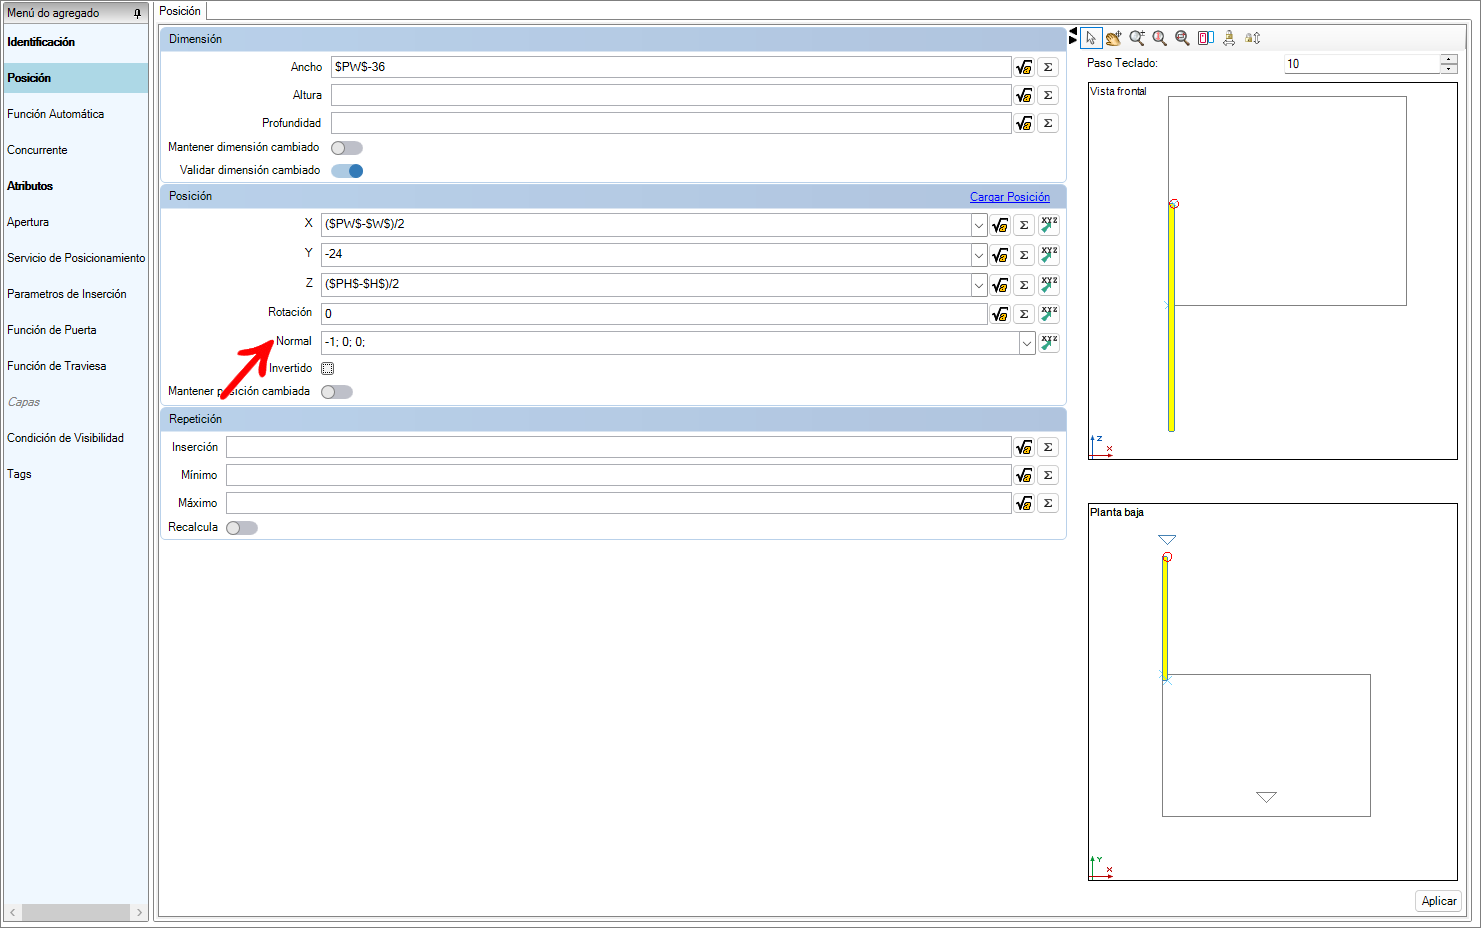The image size is (1481, 928).
Task: Click sigma button next to Inserción
Action: coord(1048,447)
